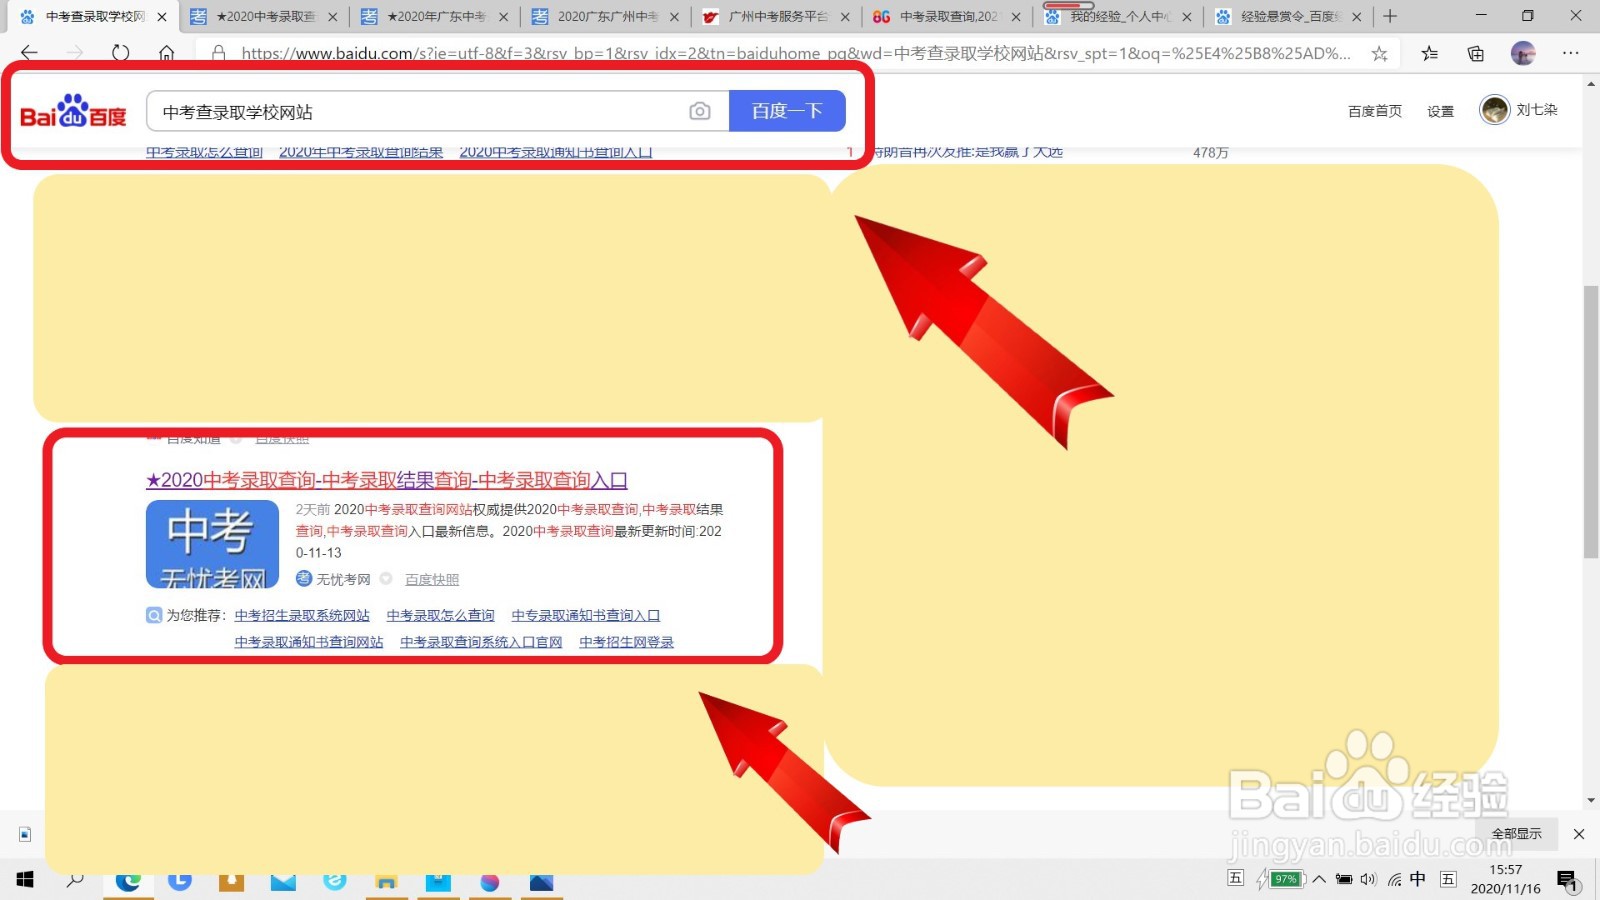
Task: Click the 百度一下 search button
Action: click(787, 111)
